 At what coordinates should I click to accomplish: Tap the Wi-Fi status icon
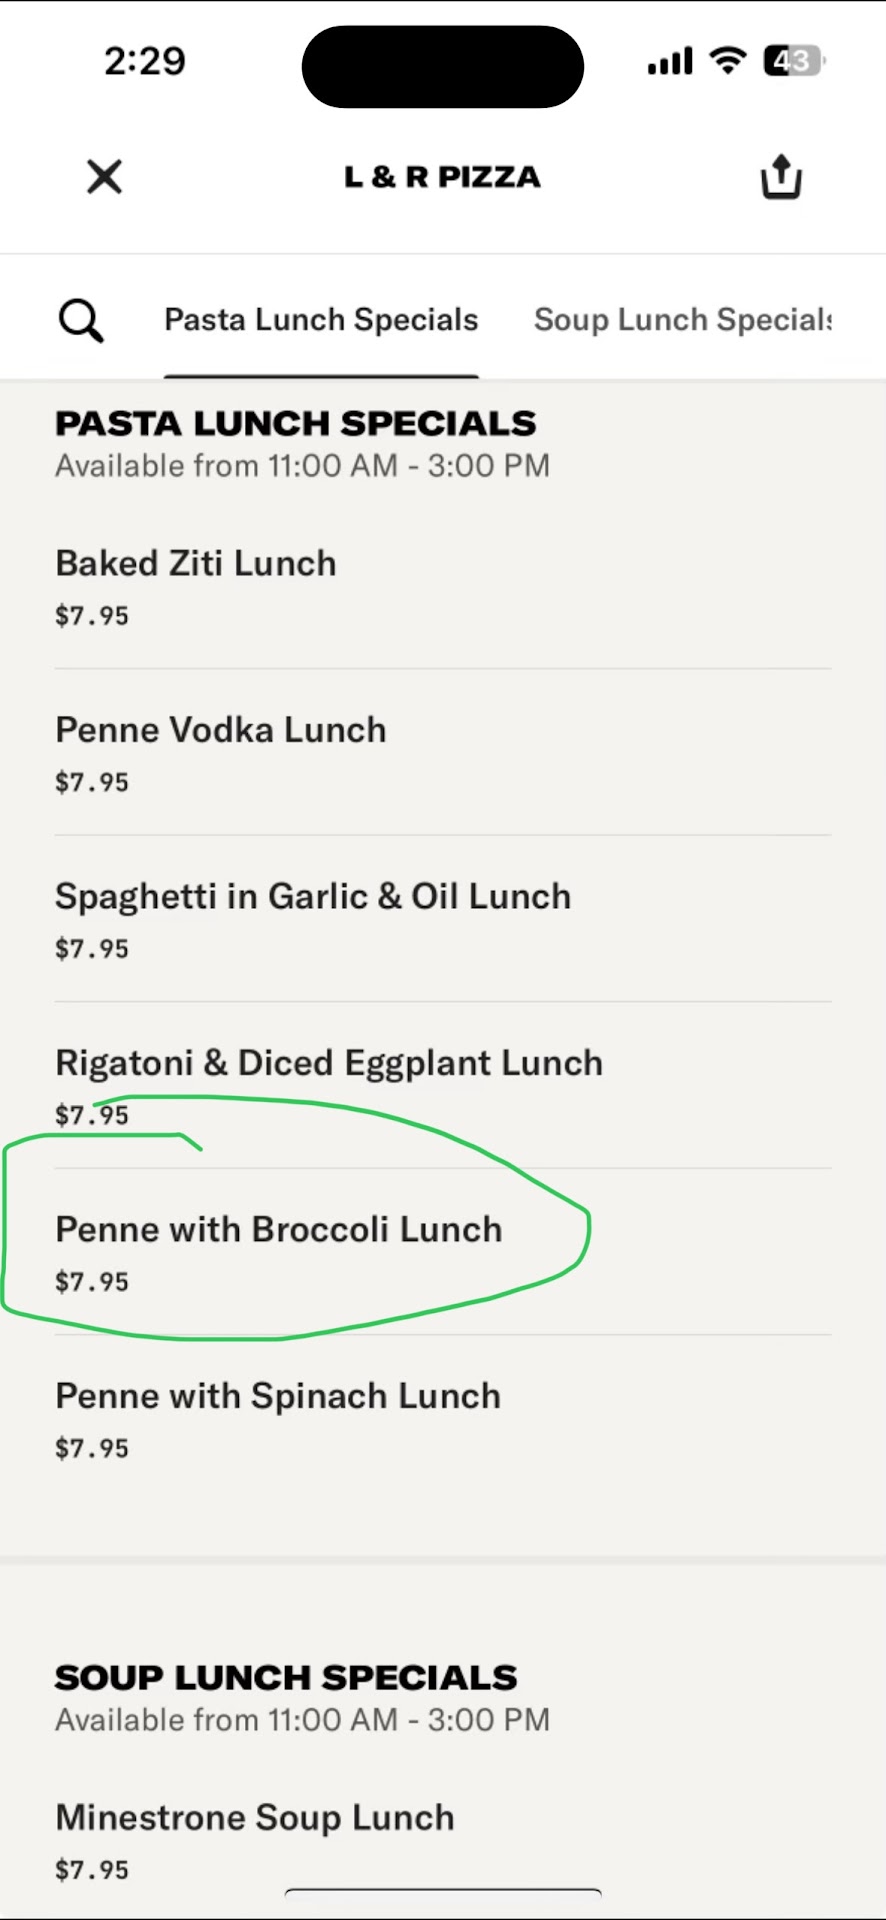[x=728, y=61]
